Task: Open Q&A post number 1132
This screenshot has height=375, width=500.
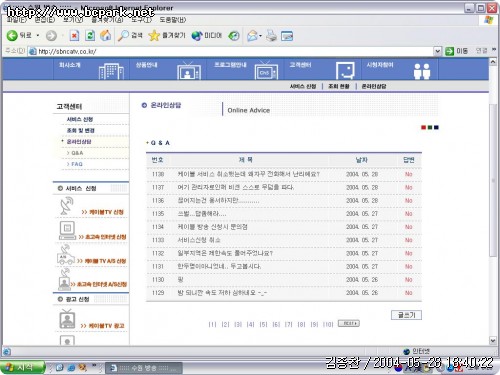Action: [x=225, y=253]
